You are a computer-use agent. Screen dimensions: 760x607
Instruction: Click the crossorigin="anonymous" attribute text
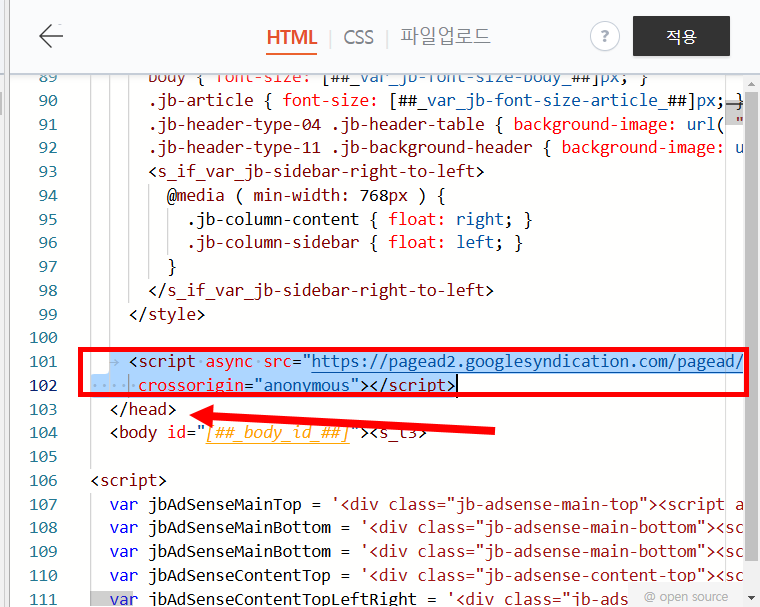click(248, 385)
